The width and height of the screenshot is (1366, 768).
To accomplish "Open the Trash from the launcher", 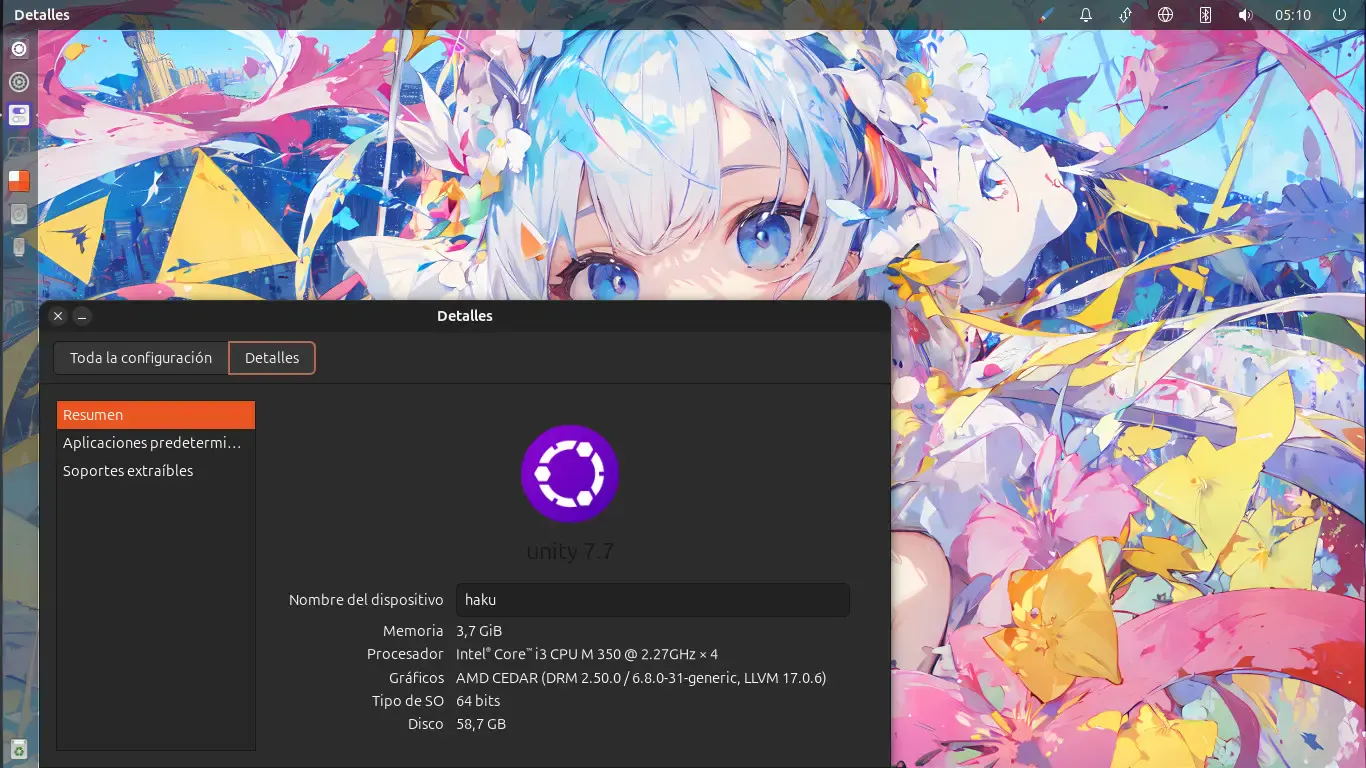I will pos(18,749).
